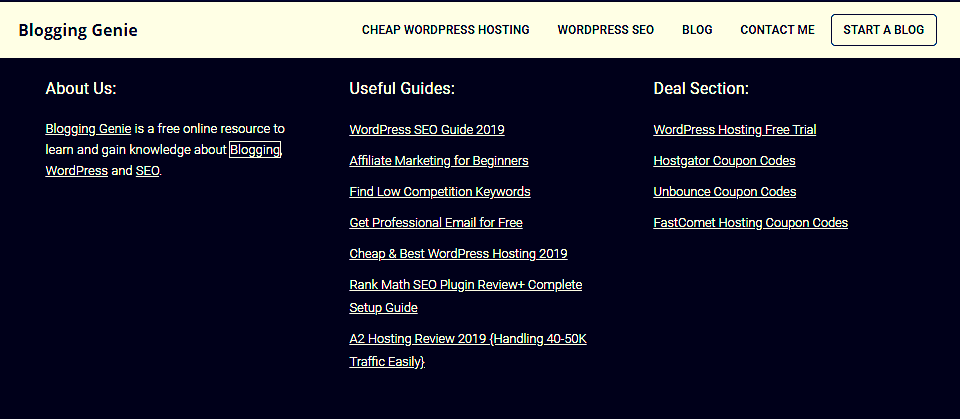Click FastComet Hosting Coupon Codes
960x419 pixels.
[x=751, y=222]
